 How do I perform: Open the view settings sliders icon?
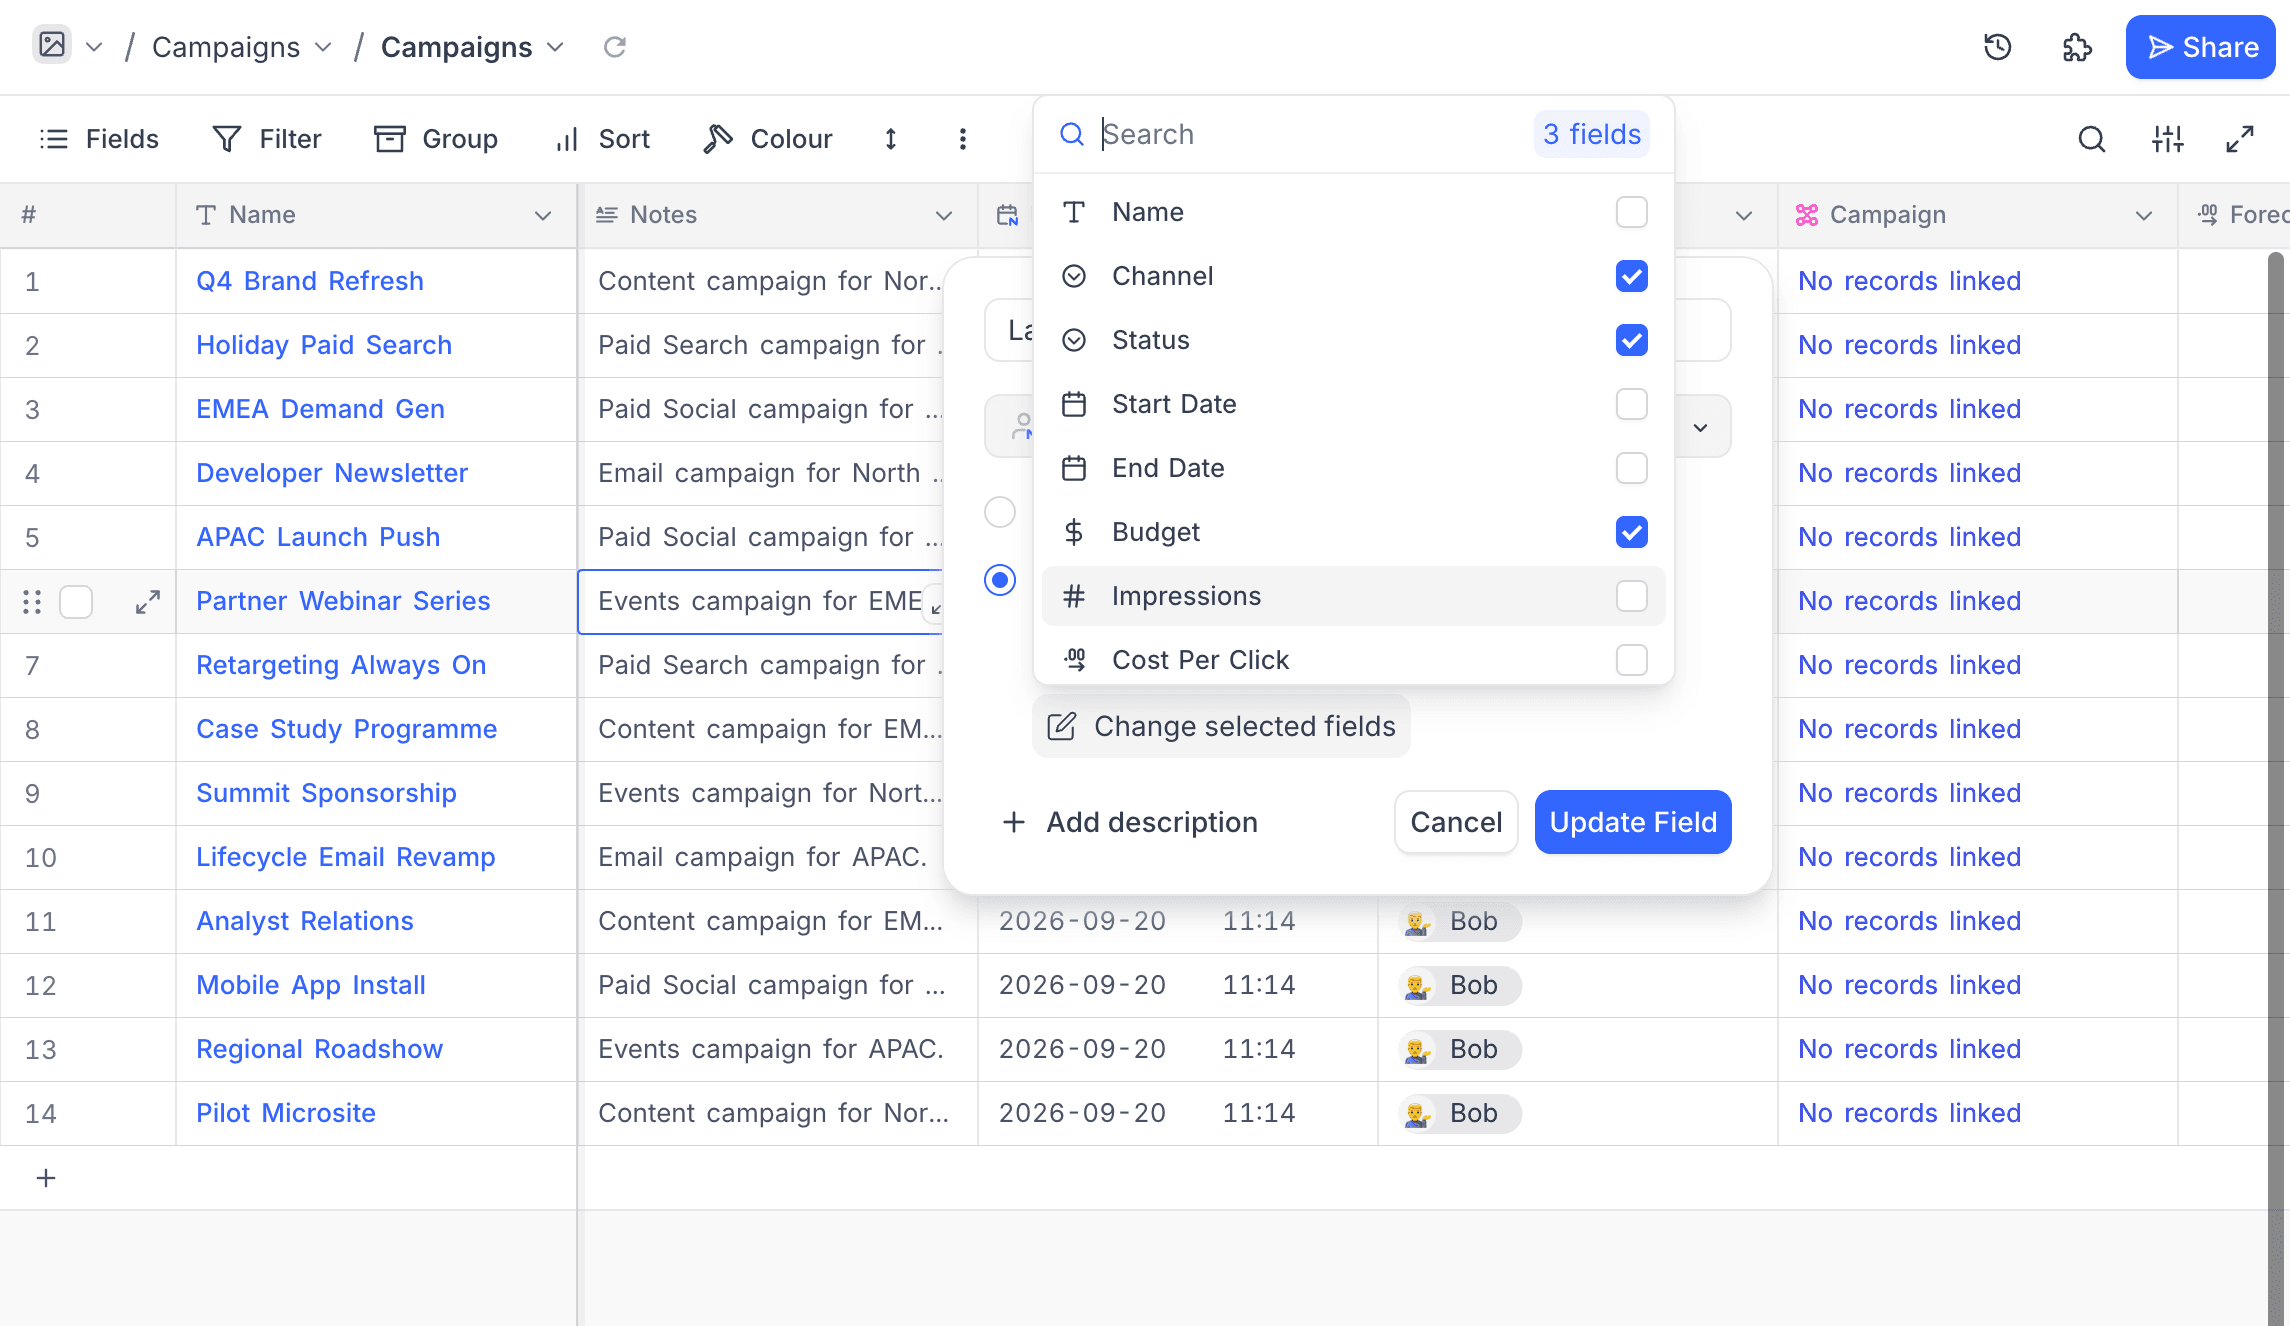coord(2167,139)
